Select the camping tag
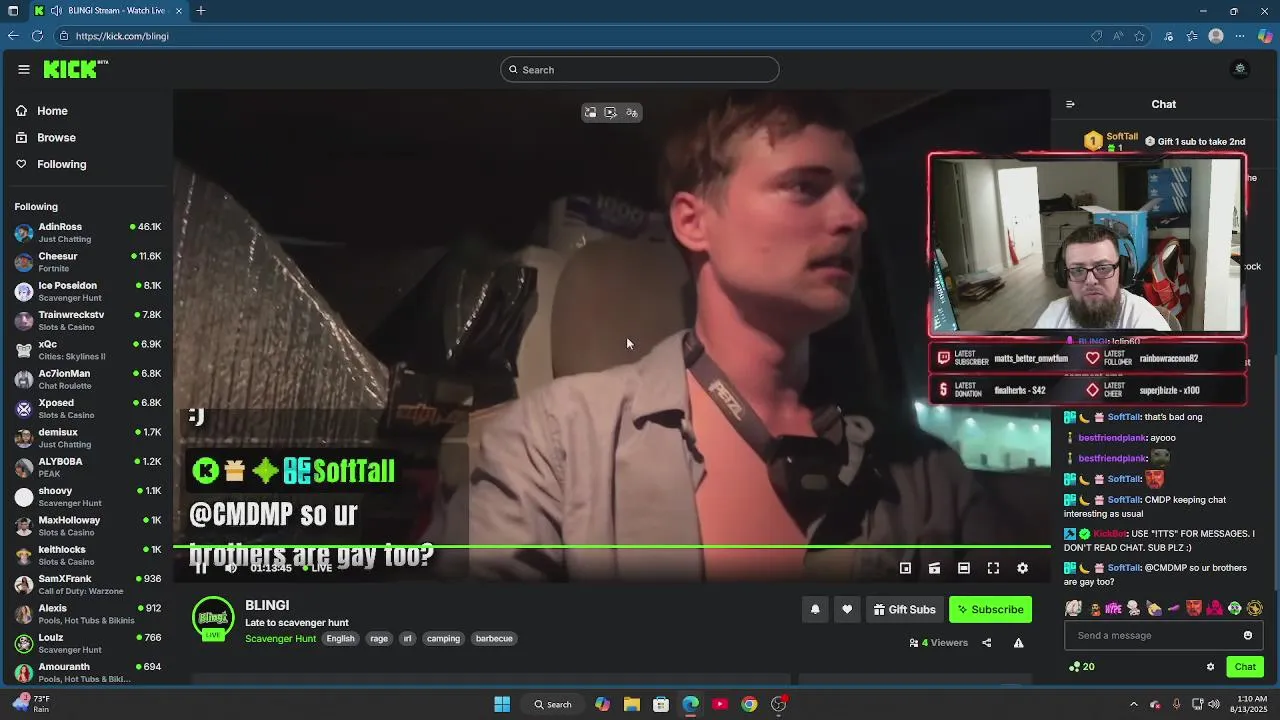 [x=443, y=639]
